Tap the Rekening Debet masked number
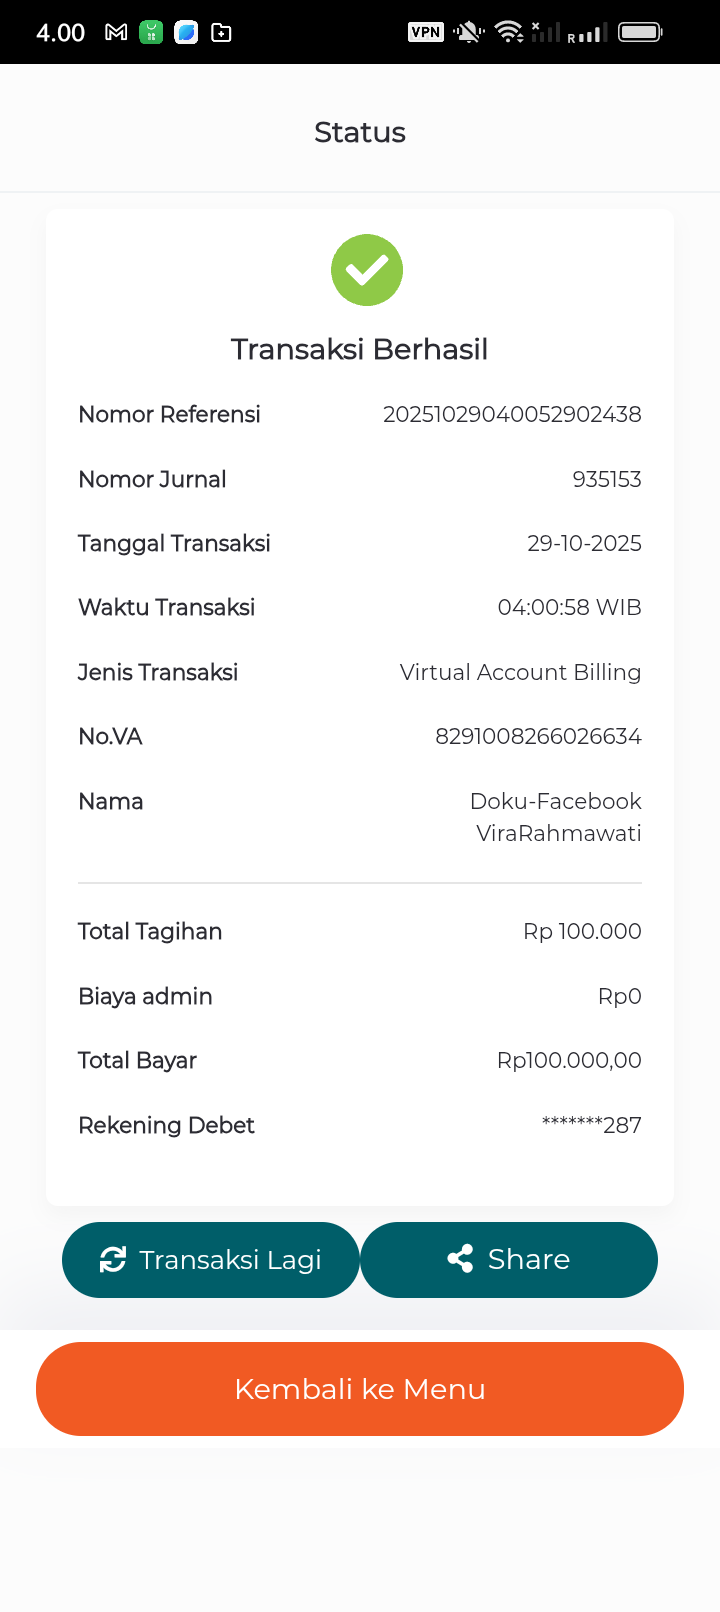The image size is (720, 1612). tap(591, 1125)
